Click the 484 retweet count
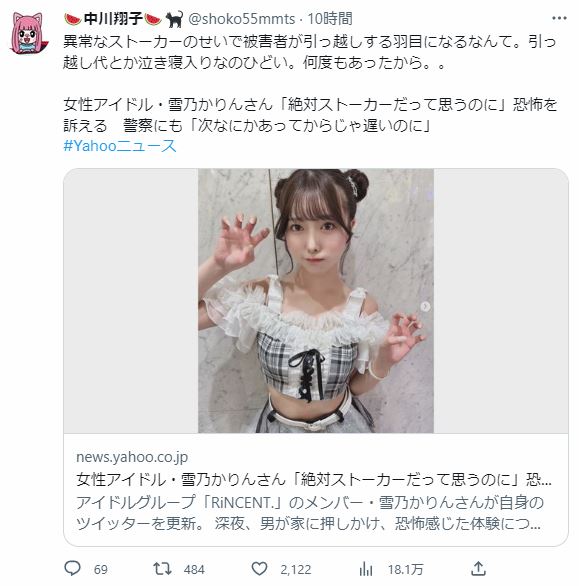Viewport: 579px width, 586px height. 194,570
